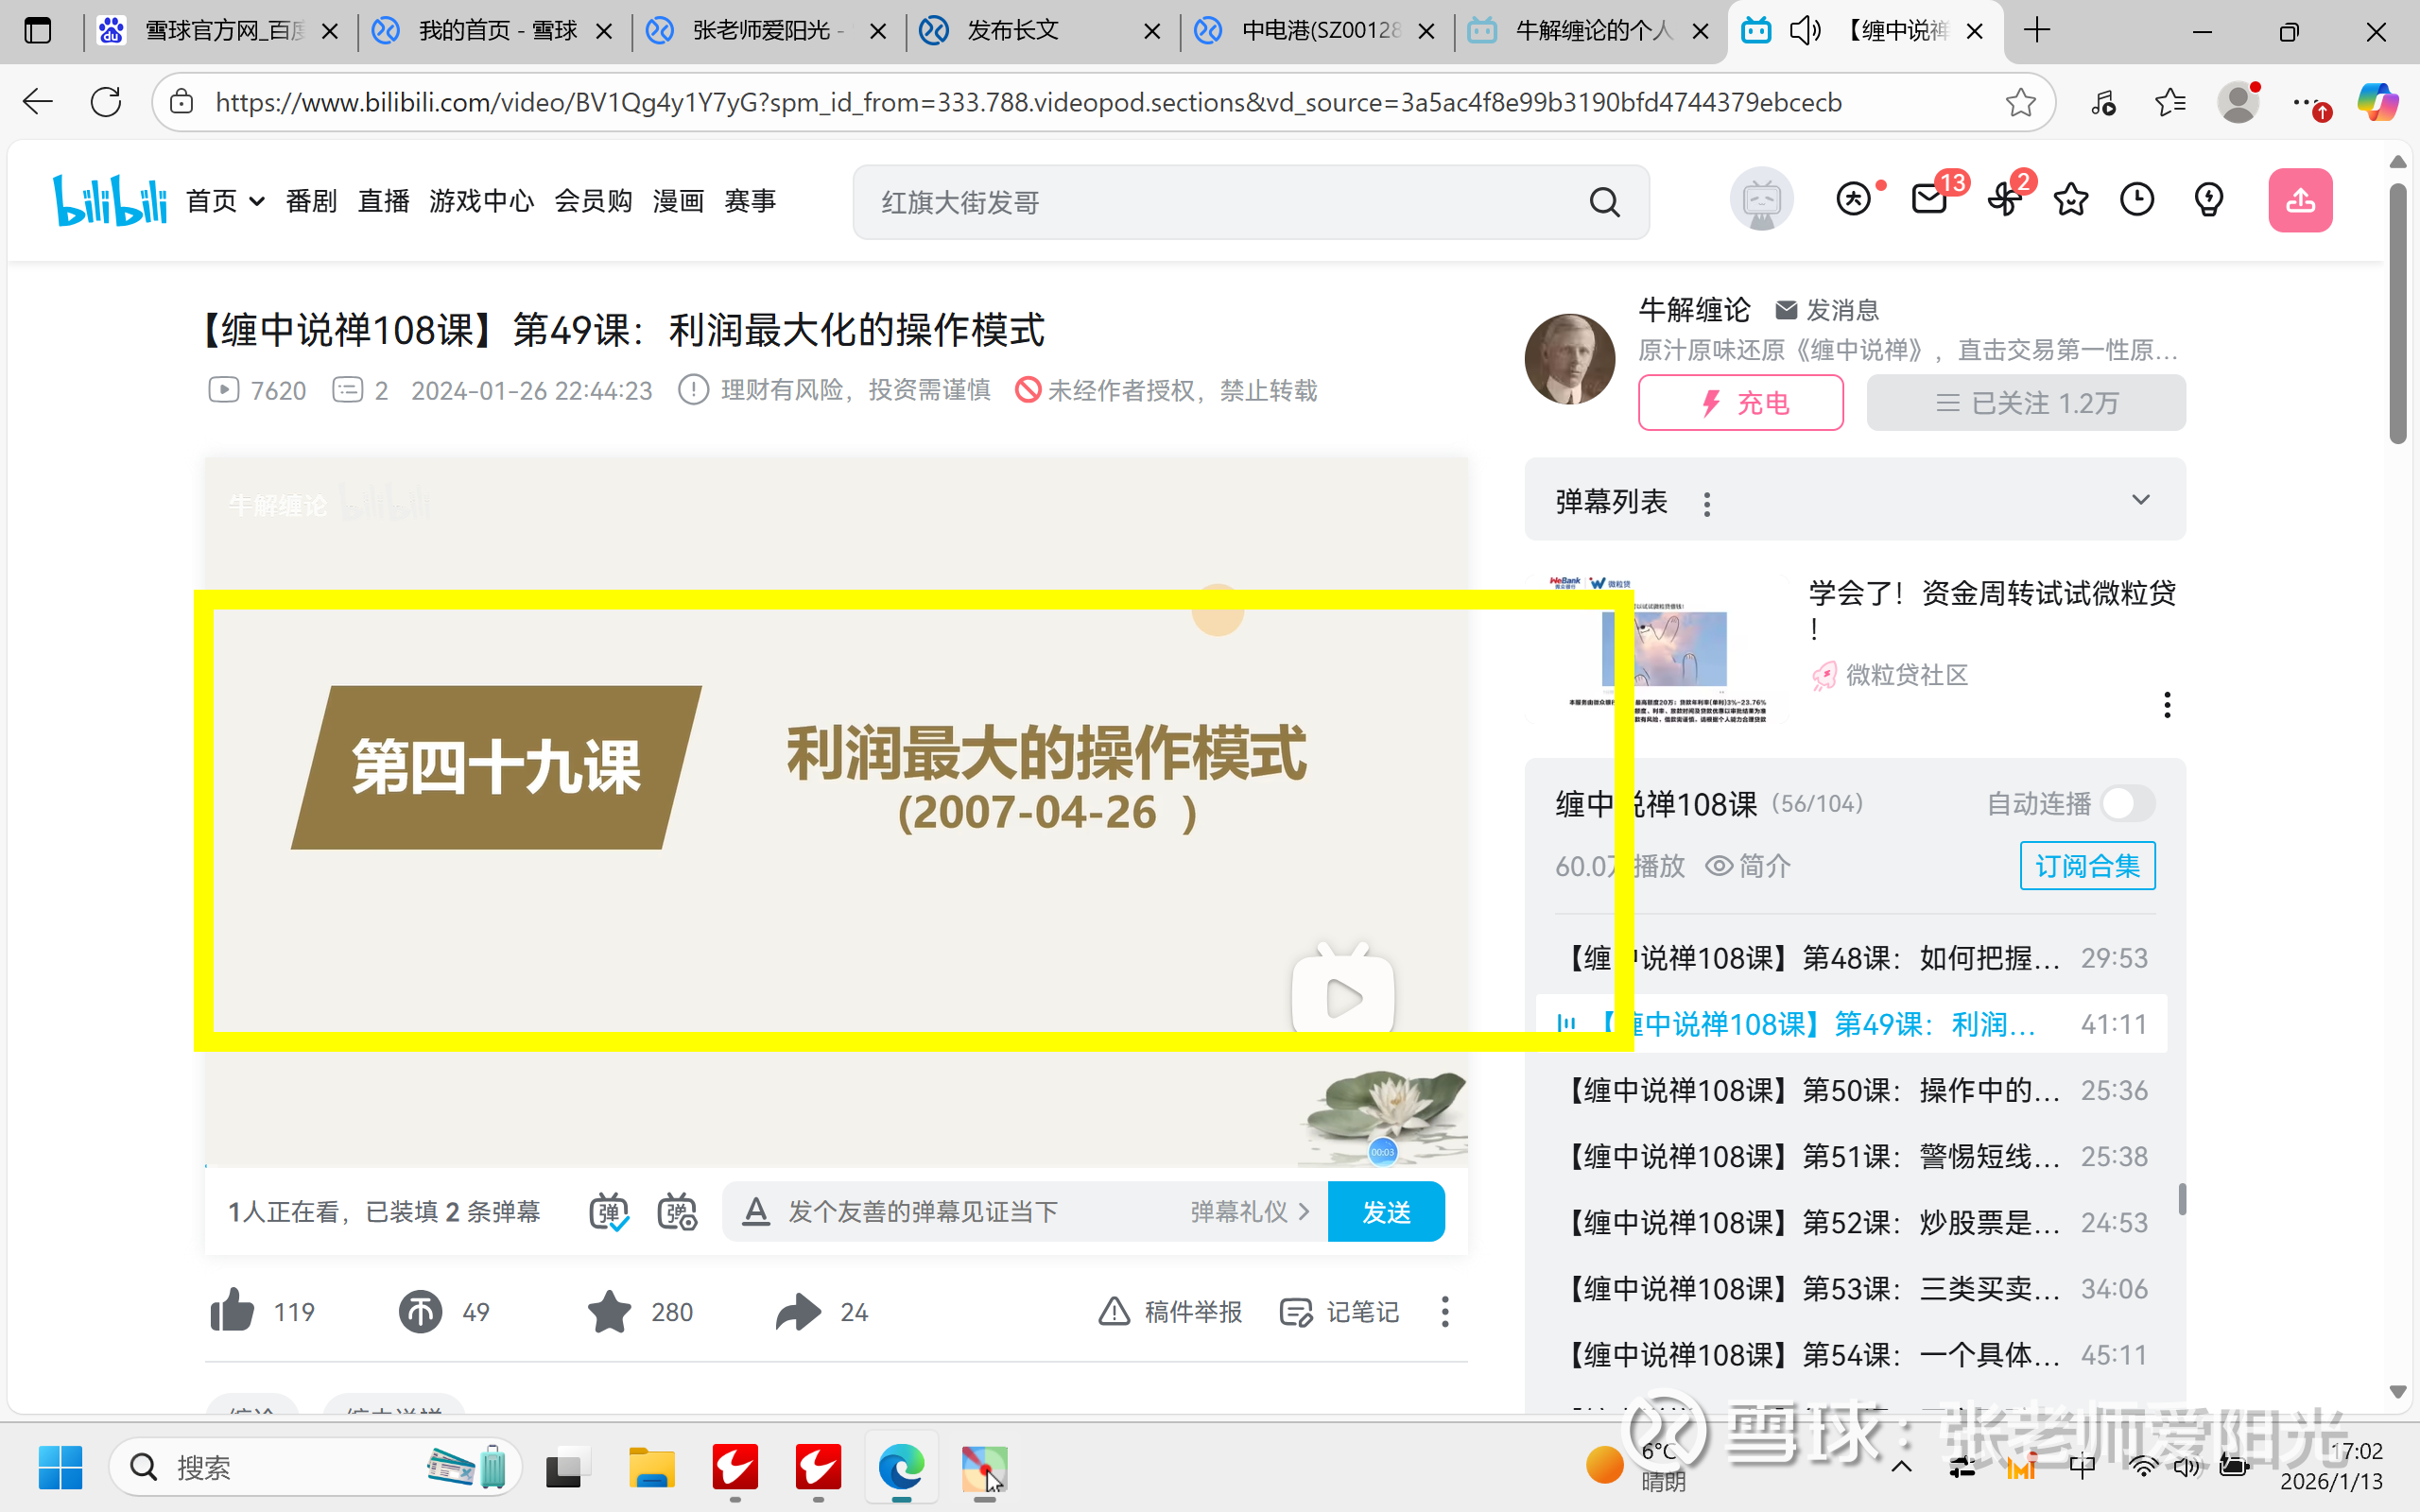Screen dimensions: 2420x1512
Task: Click the like thumbs-up icon
Action: pyautogui.click(x=232, y=1311)
